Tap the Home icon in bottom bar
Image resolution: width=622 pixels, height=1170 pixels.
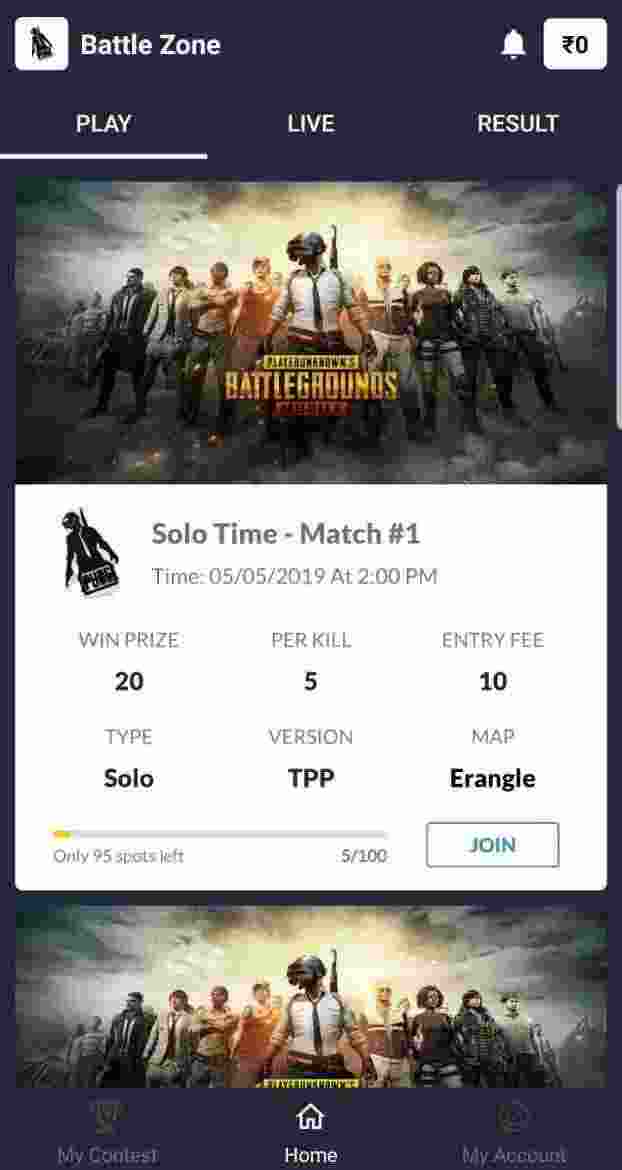tap(310, 1117)
